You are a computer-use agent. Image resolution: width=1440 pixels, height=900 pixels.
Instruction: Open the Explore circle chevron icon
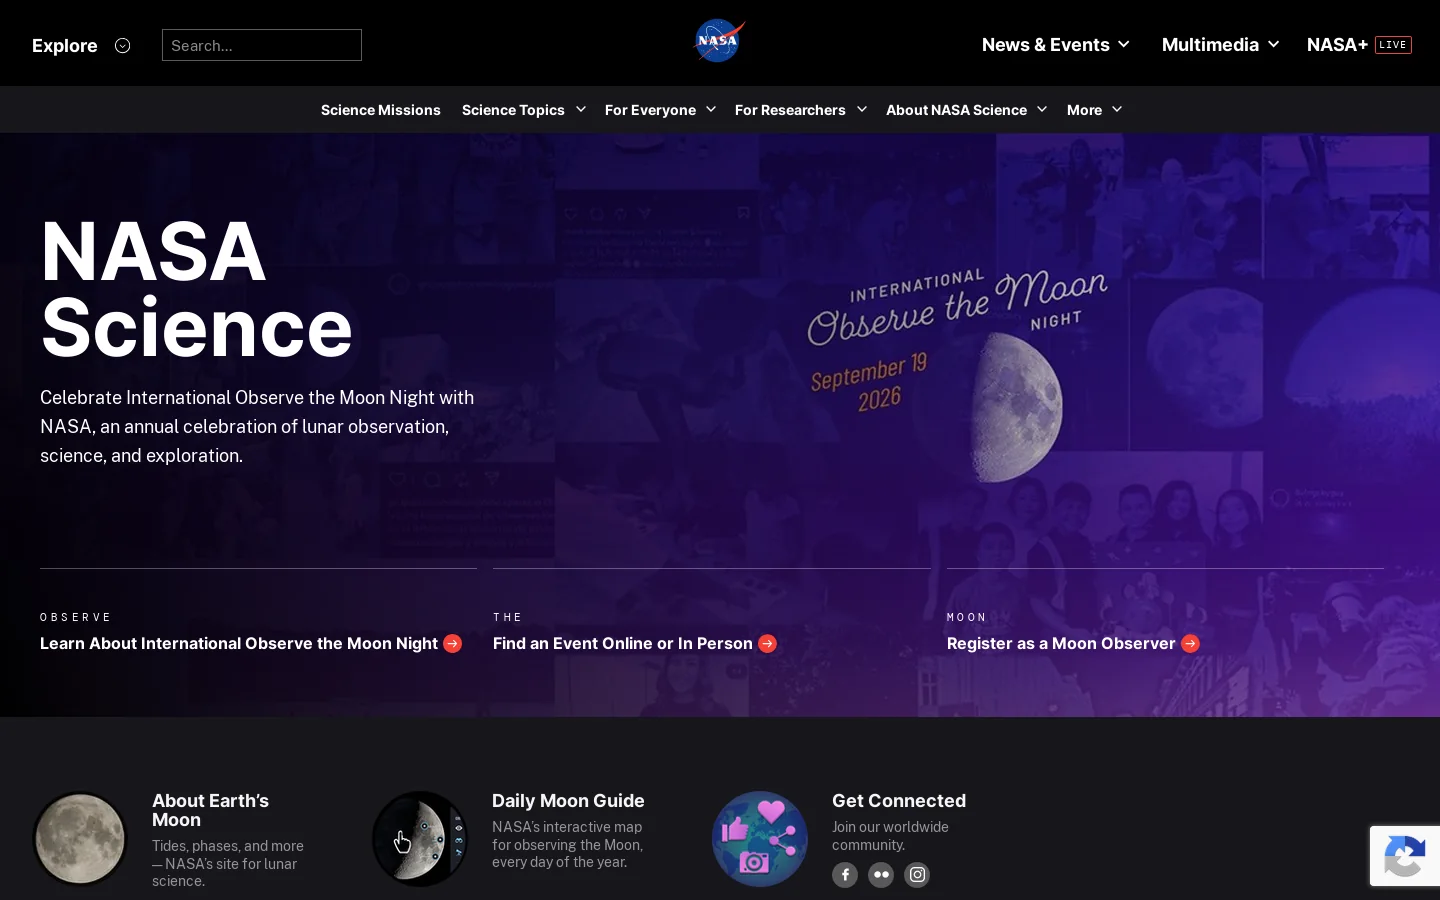point(122,45)
